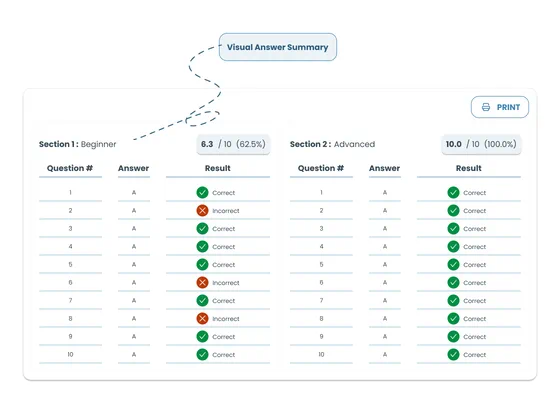Click the Correct text for Advanced question 1
Screen dimensions: 560x400
coord(475,193)
